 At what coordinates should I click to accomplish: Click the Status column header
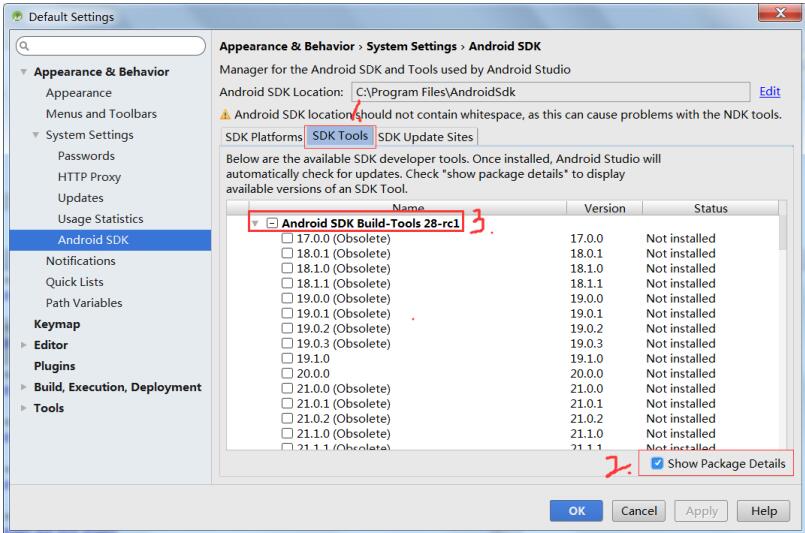click(x=711, y=208)
